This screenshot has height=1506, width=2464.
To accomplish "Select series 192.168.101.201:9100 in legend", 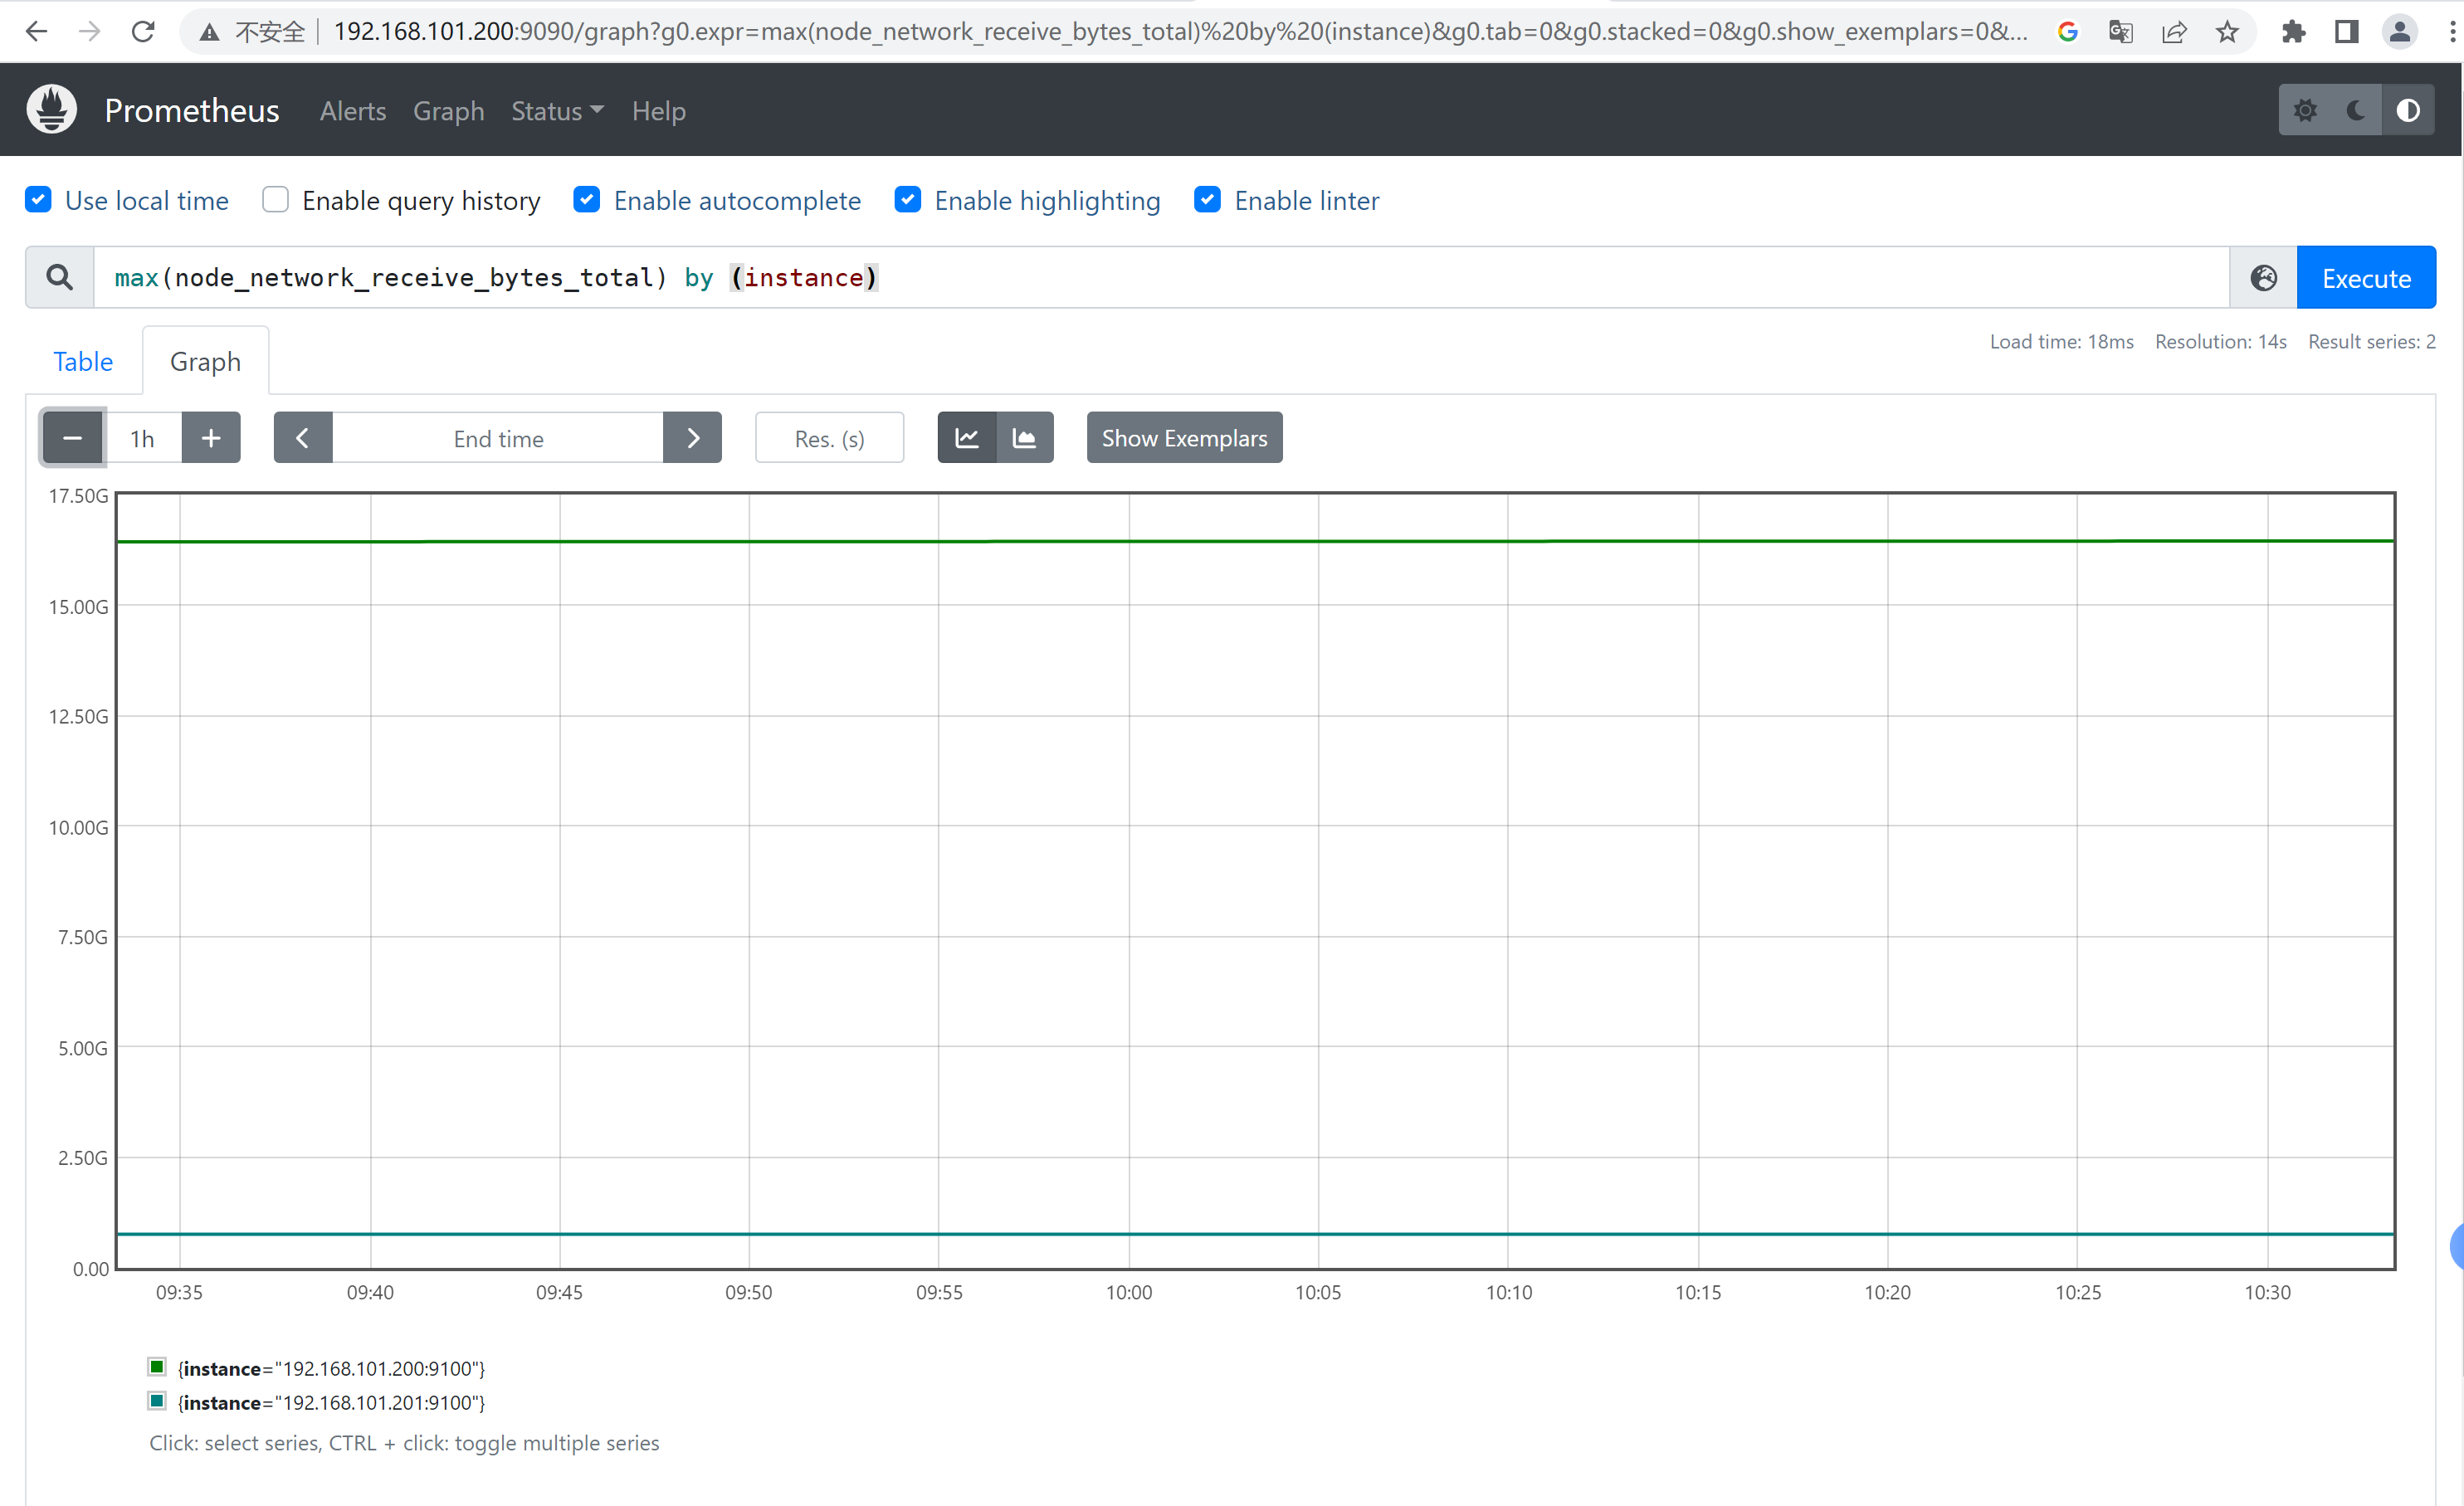I will [x=331, y=1403].
